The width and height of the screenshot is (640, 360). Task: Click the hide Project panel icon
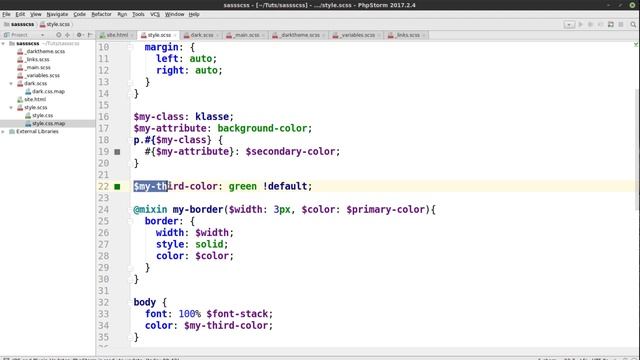90,35
